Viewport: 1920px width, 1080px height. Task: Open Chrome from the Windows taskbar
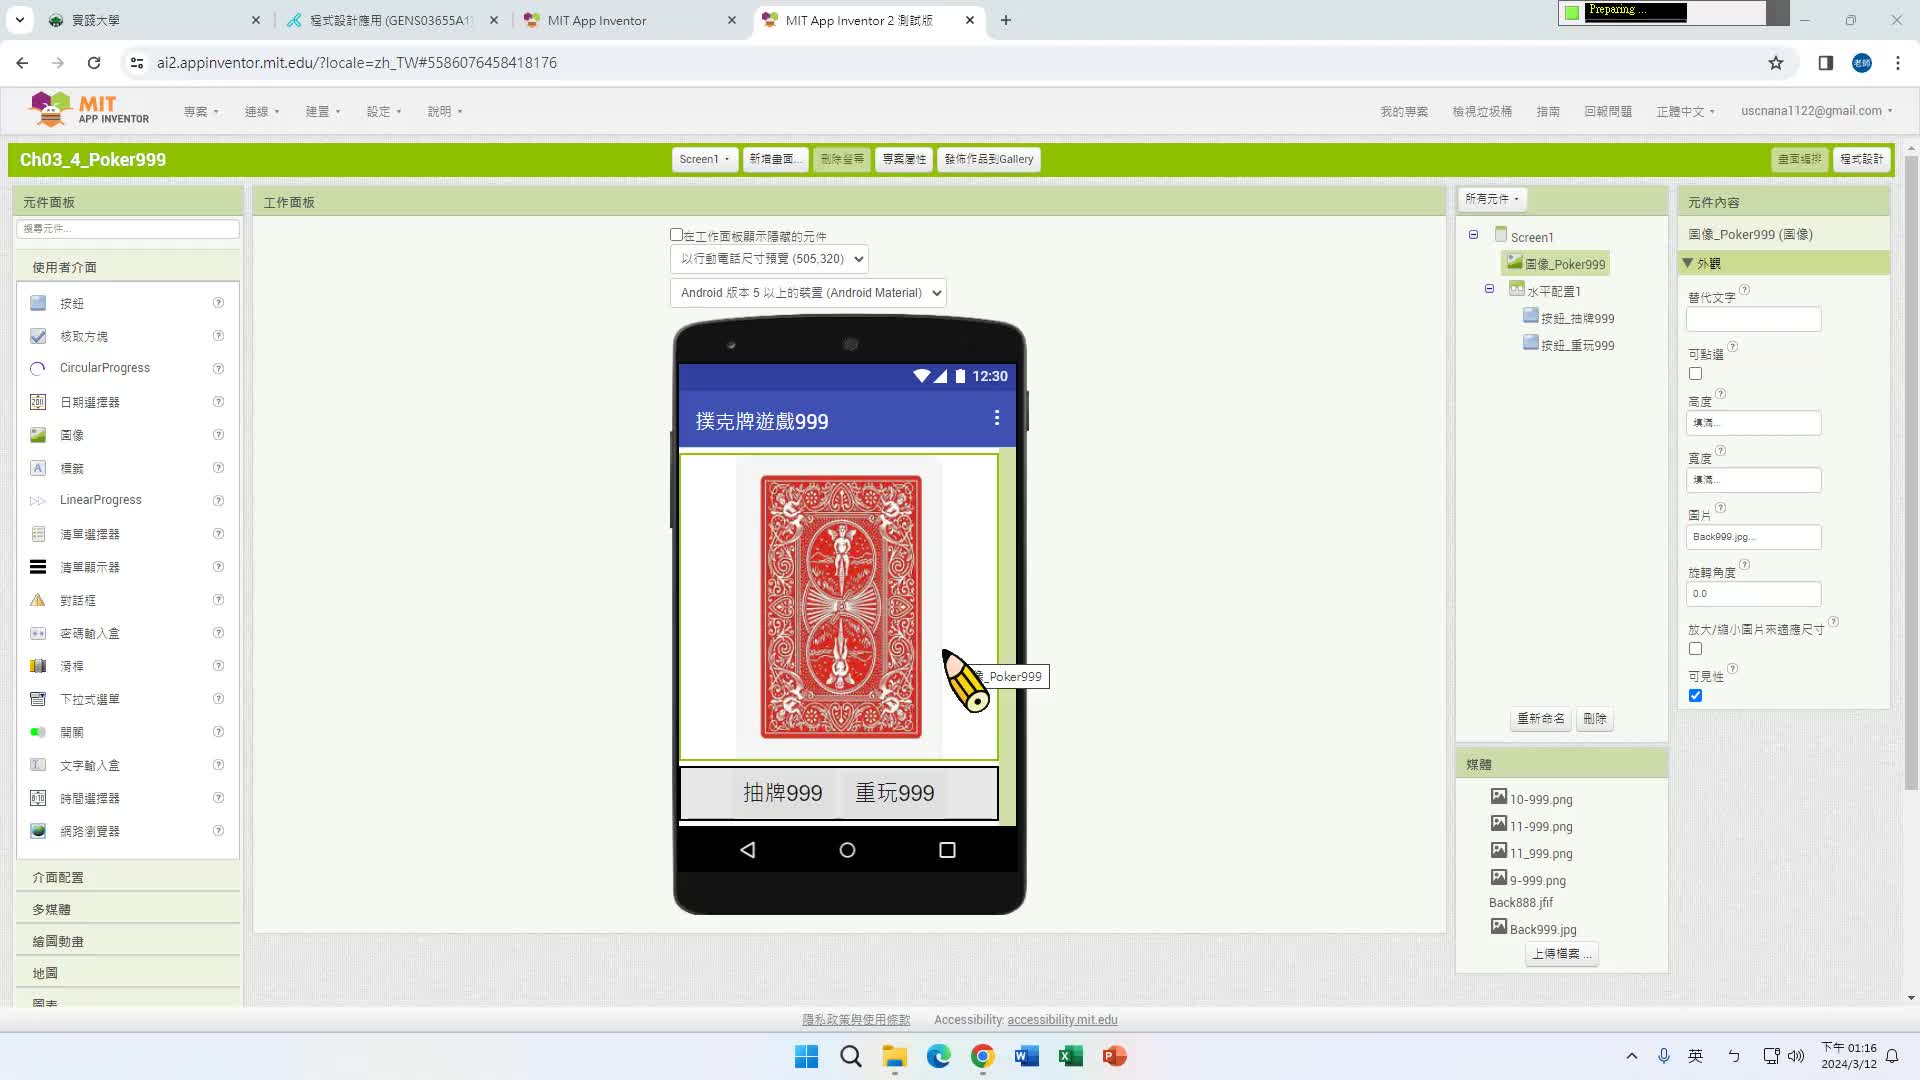pyautogui.click(x=982, y=1056)
